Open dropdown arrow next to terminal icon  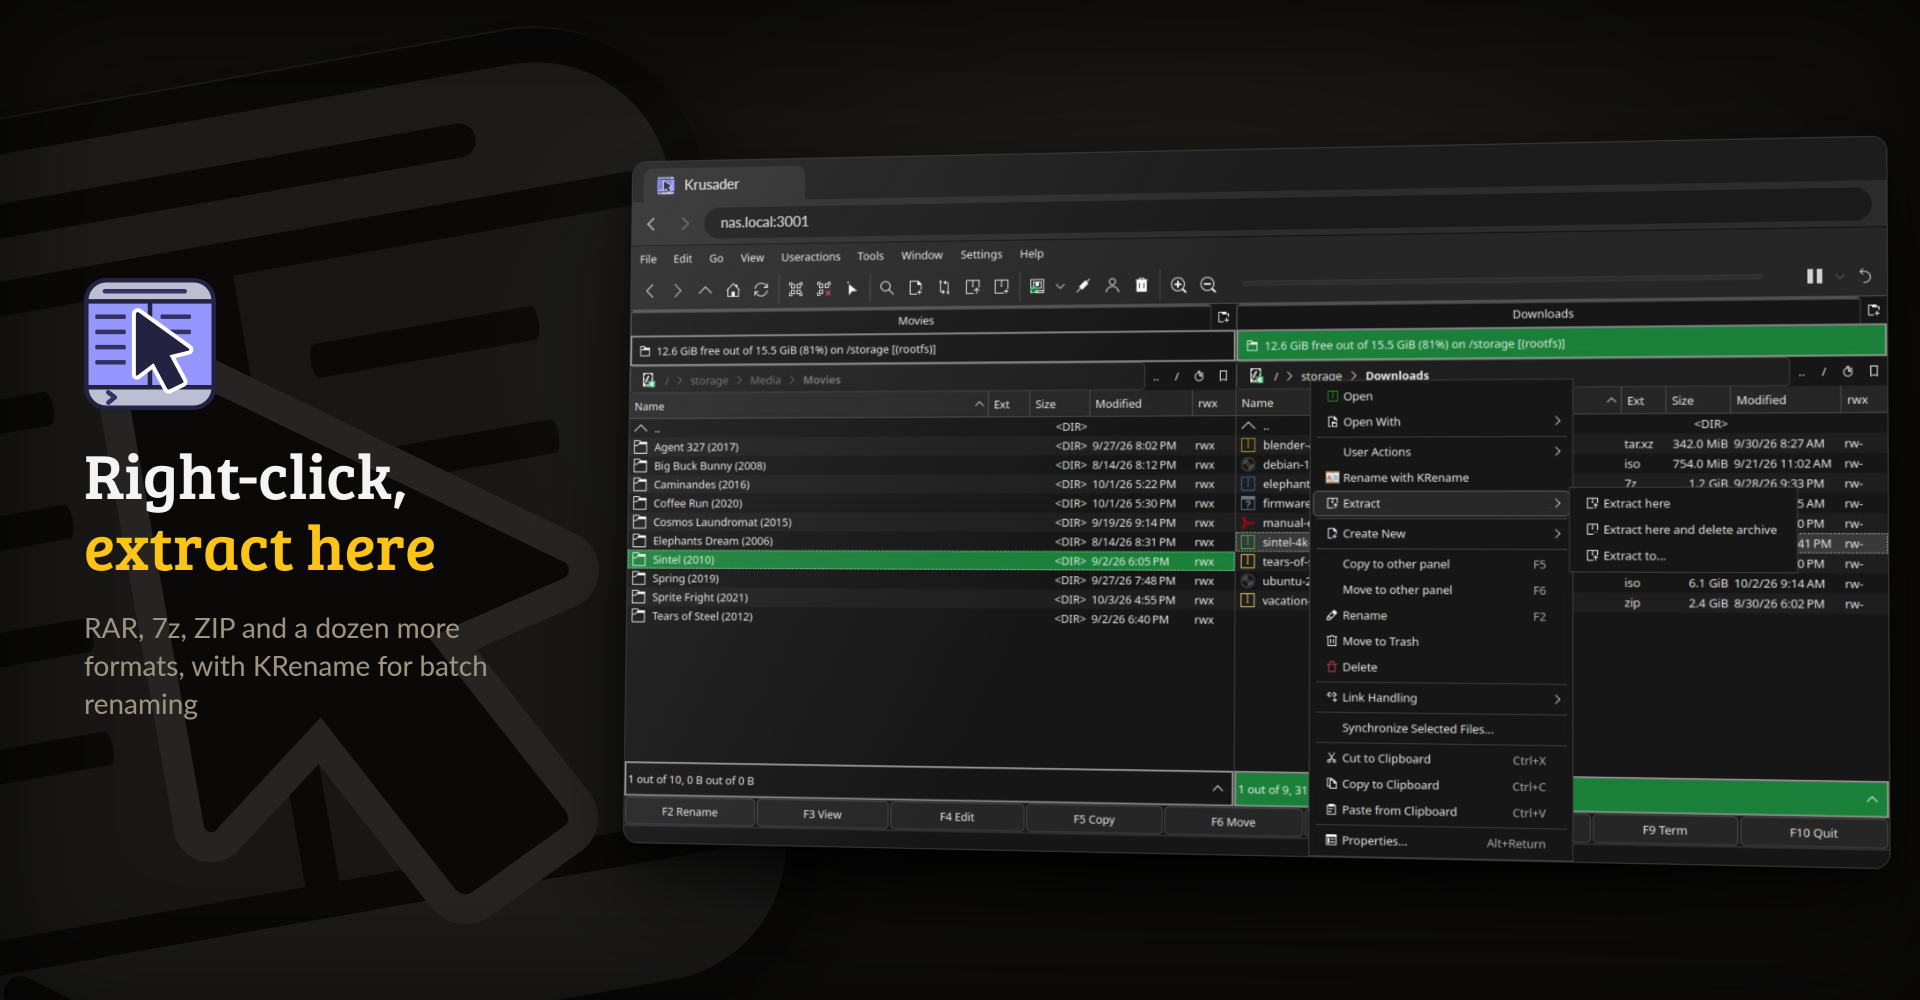(1060, 286)
